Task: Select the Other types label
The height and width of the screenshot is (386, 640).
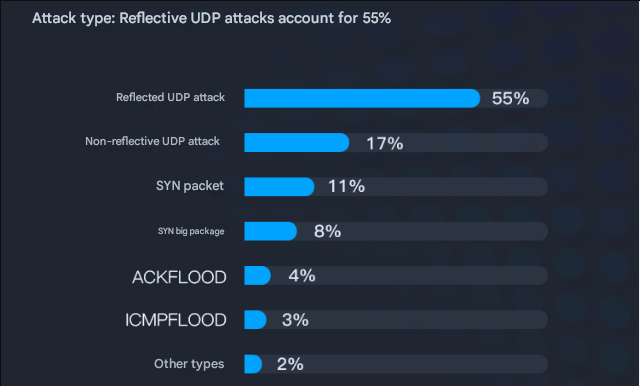Action: (x=189, y=364)
